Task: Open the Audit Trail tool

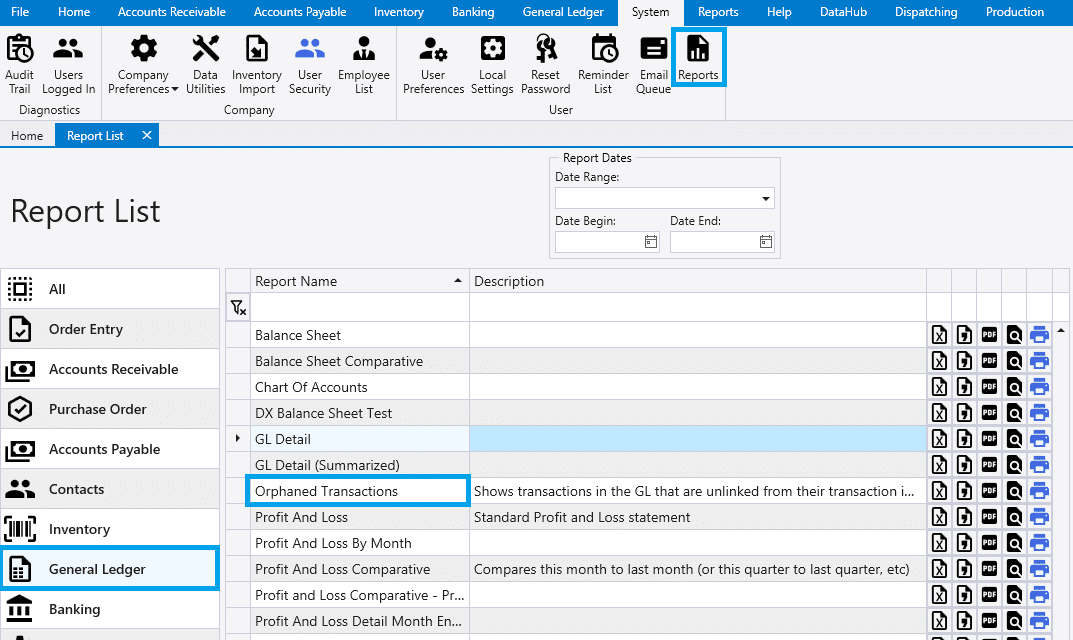Action: (19, 65)
